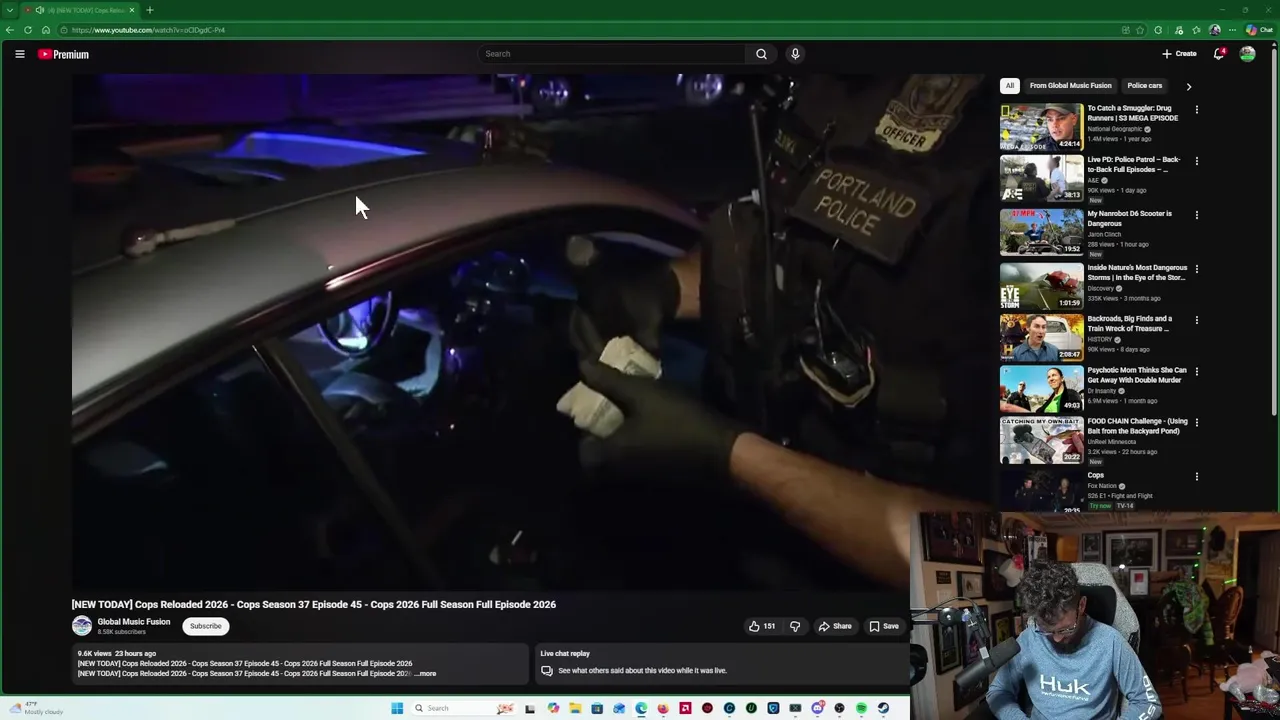Subscribe to Global Music Fusion
This screenshot has width=1280, height=720.
point(206,626)
